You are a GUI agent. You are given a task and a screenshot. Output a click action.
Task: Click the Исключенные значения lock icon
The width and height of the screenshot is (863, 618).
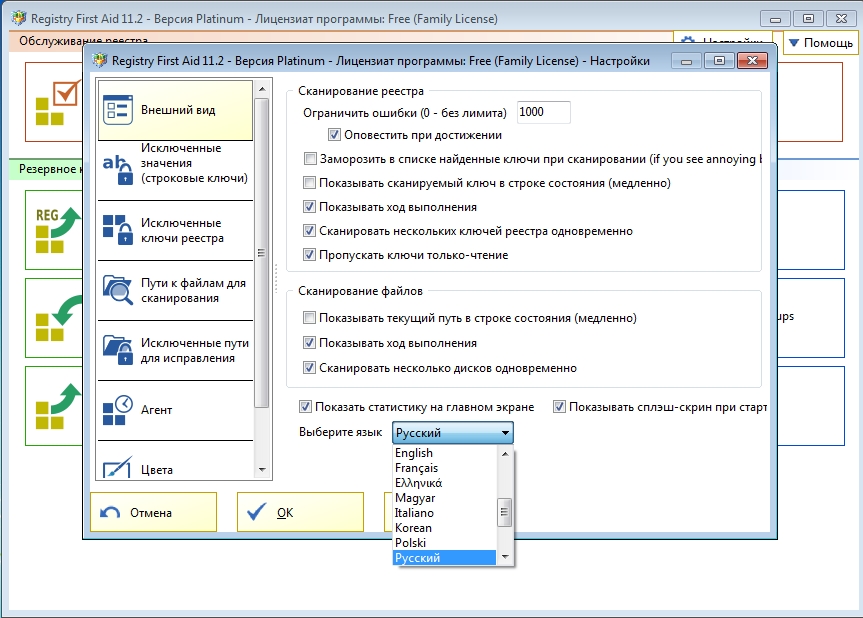pos(117,169)
